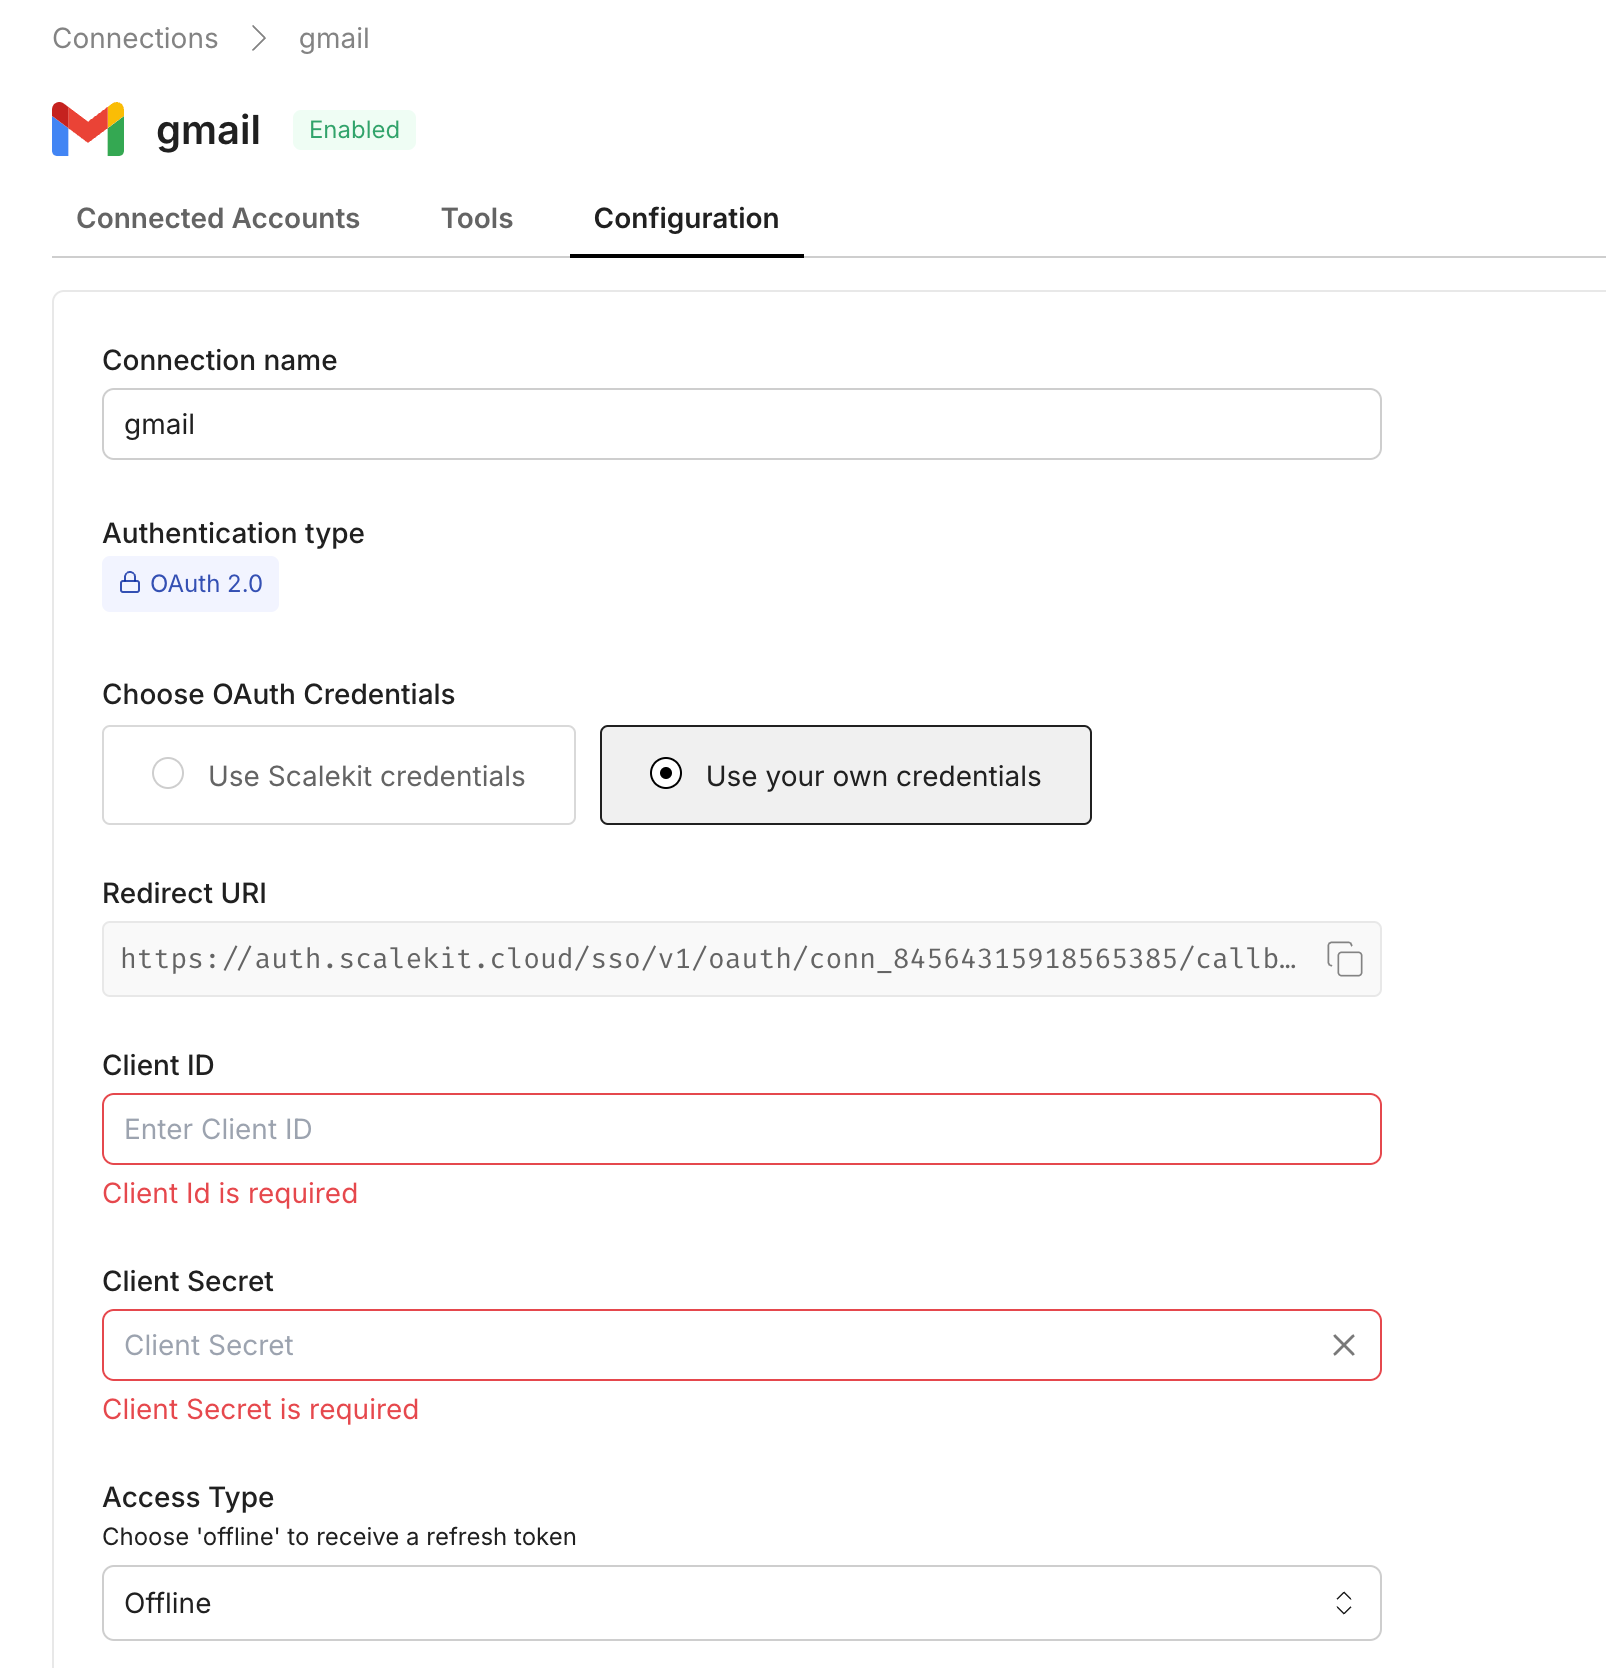Click the OAuth 2.0 authentication type badge
The image size is (1606, 1668).
[190, 583]
